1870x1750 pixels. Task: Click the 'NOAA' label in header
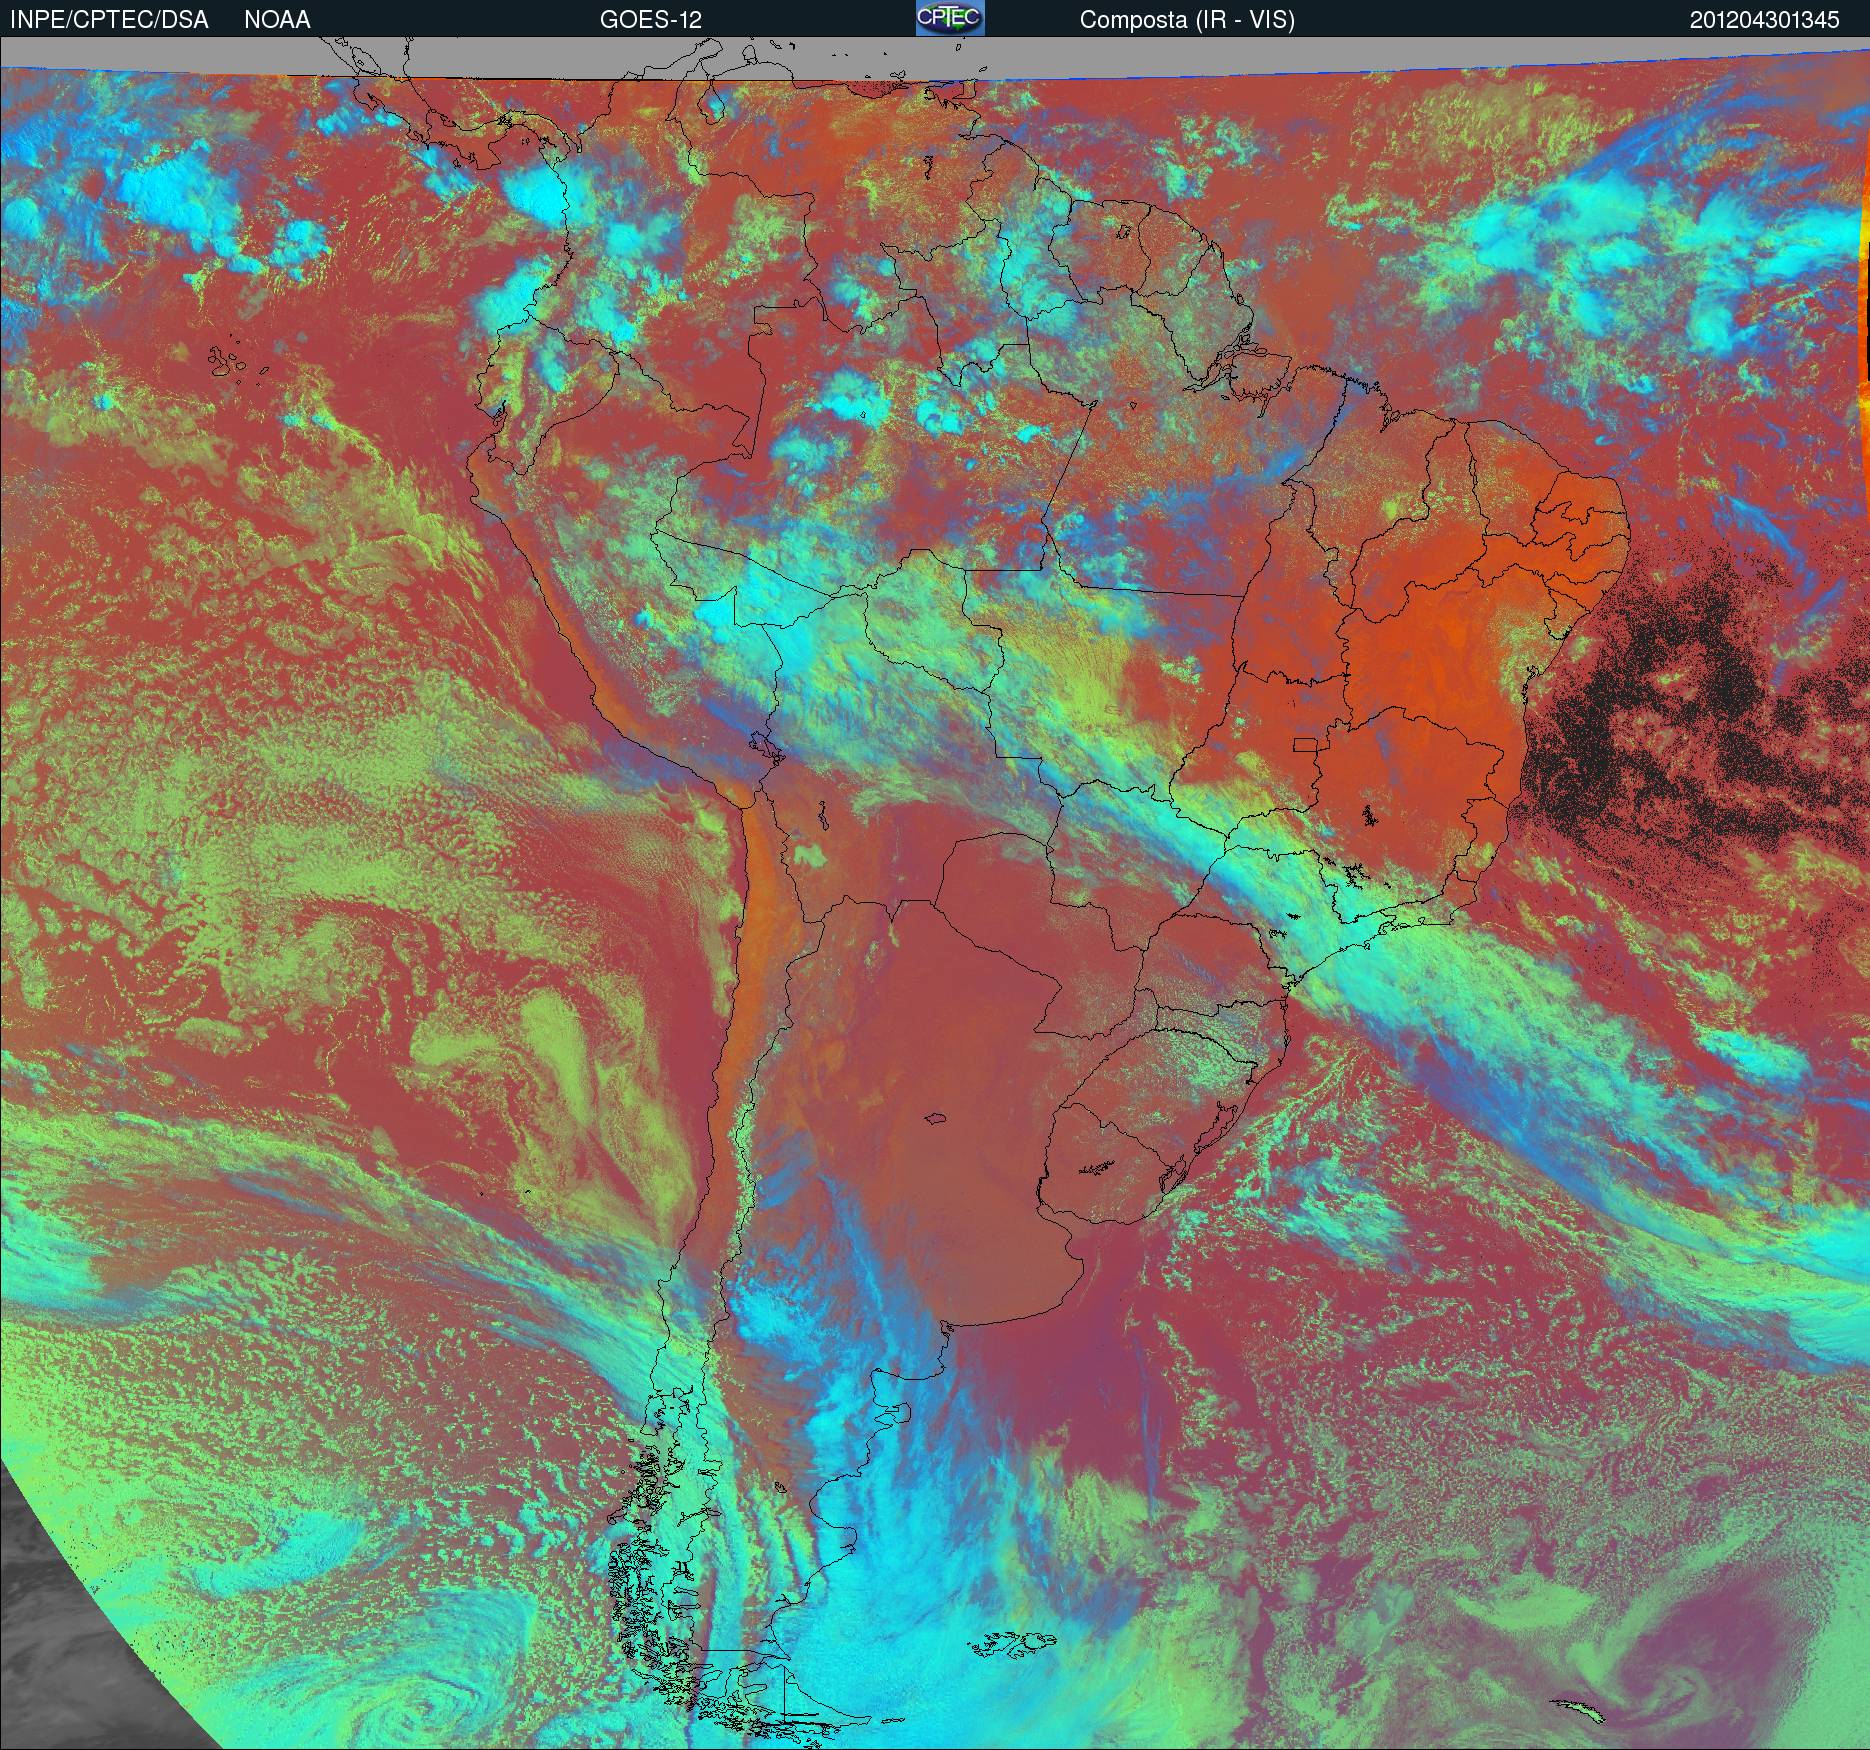pos(277,20)
